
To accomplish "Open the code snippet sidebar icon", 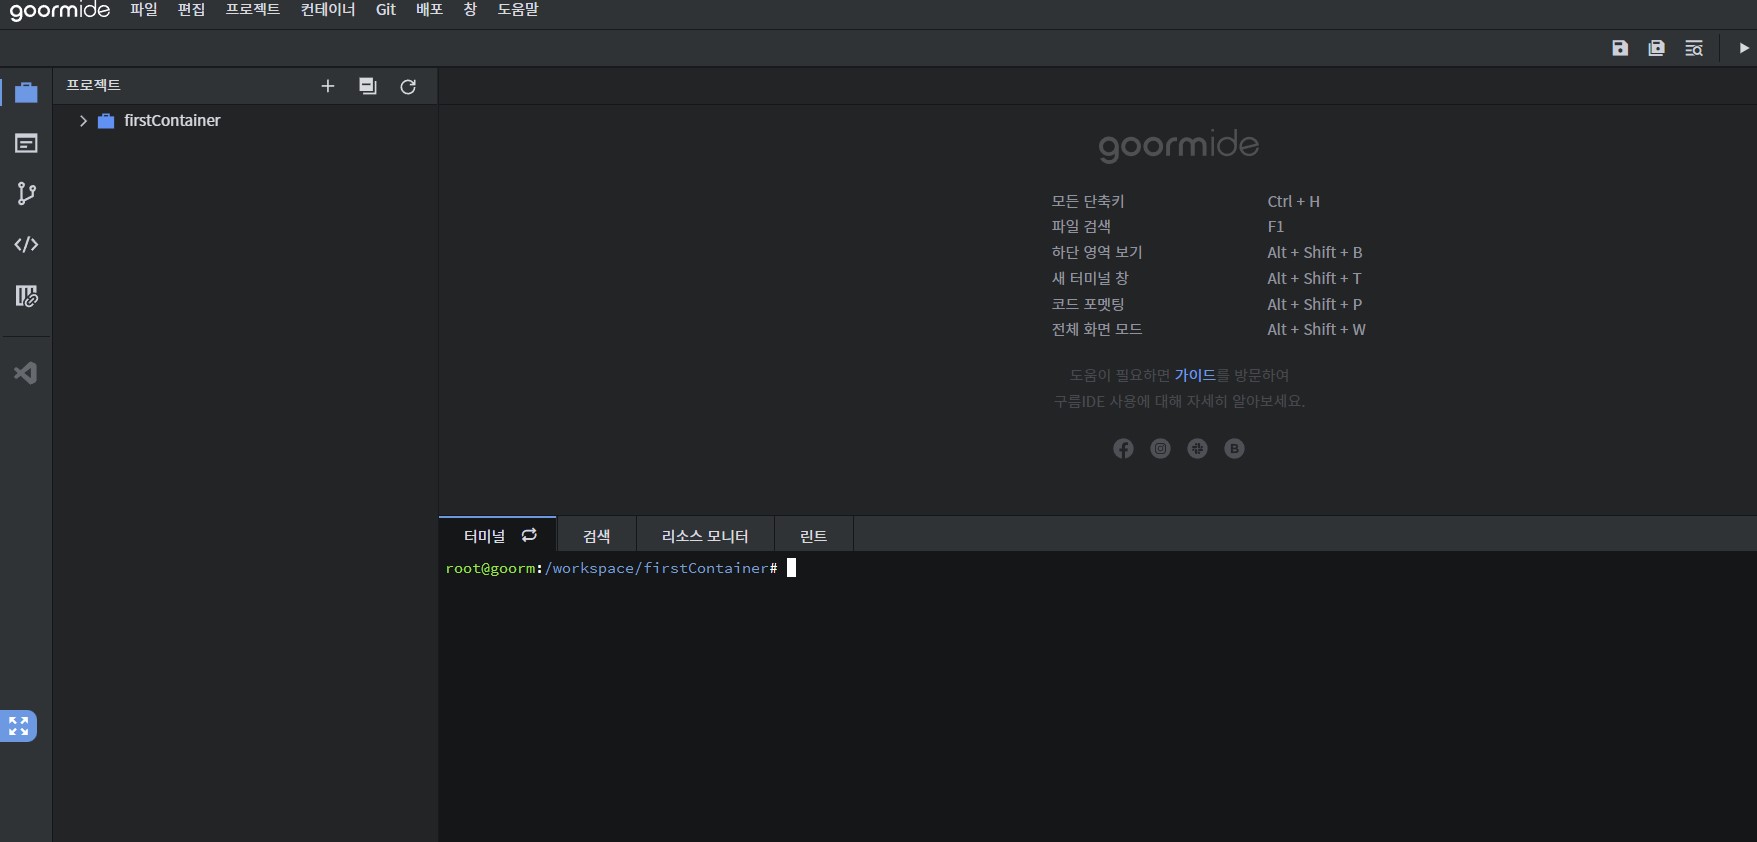I will (x=26, y=244).
